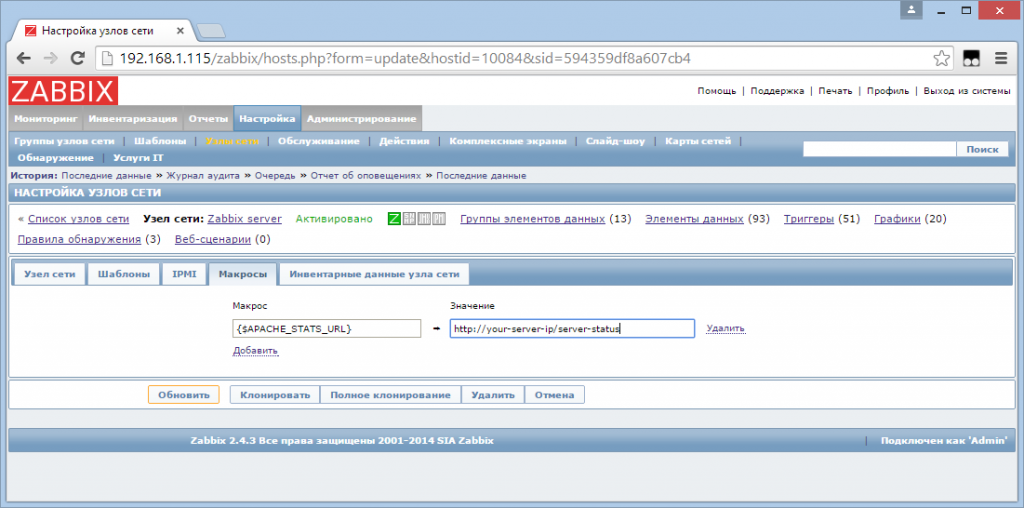Screen dimensions: 1024x508
Task: Reload the page with the refresh icon
Action: [77, 58]
